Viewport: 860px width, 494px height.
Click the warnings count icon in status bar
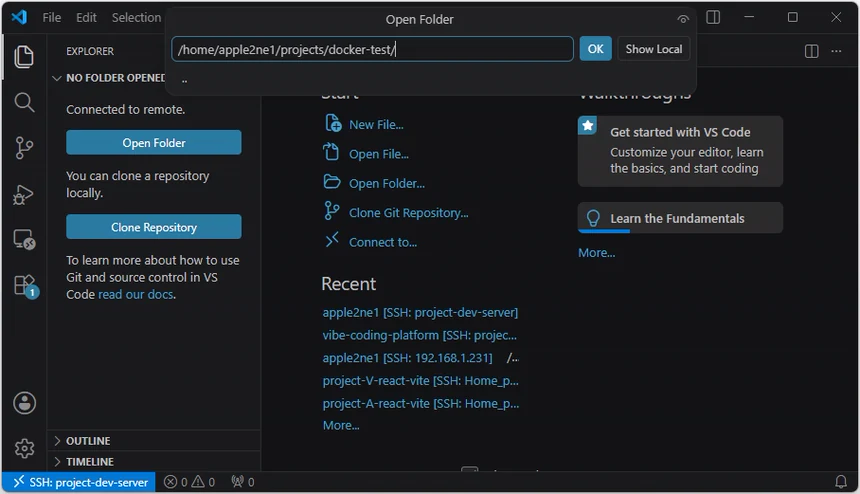click(x=197, y=482)
